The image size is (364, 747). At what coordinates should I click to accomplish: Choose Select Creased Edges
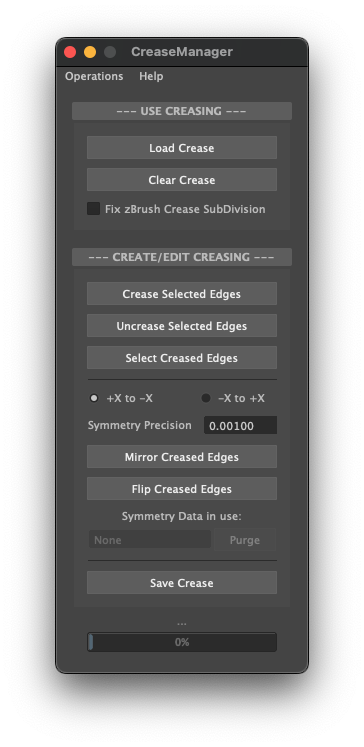(x=182, y=358)
